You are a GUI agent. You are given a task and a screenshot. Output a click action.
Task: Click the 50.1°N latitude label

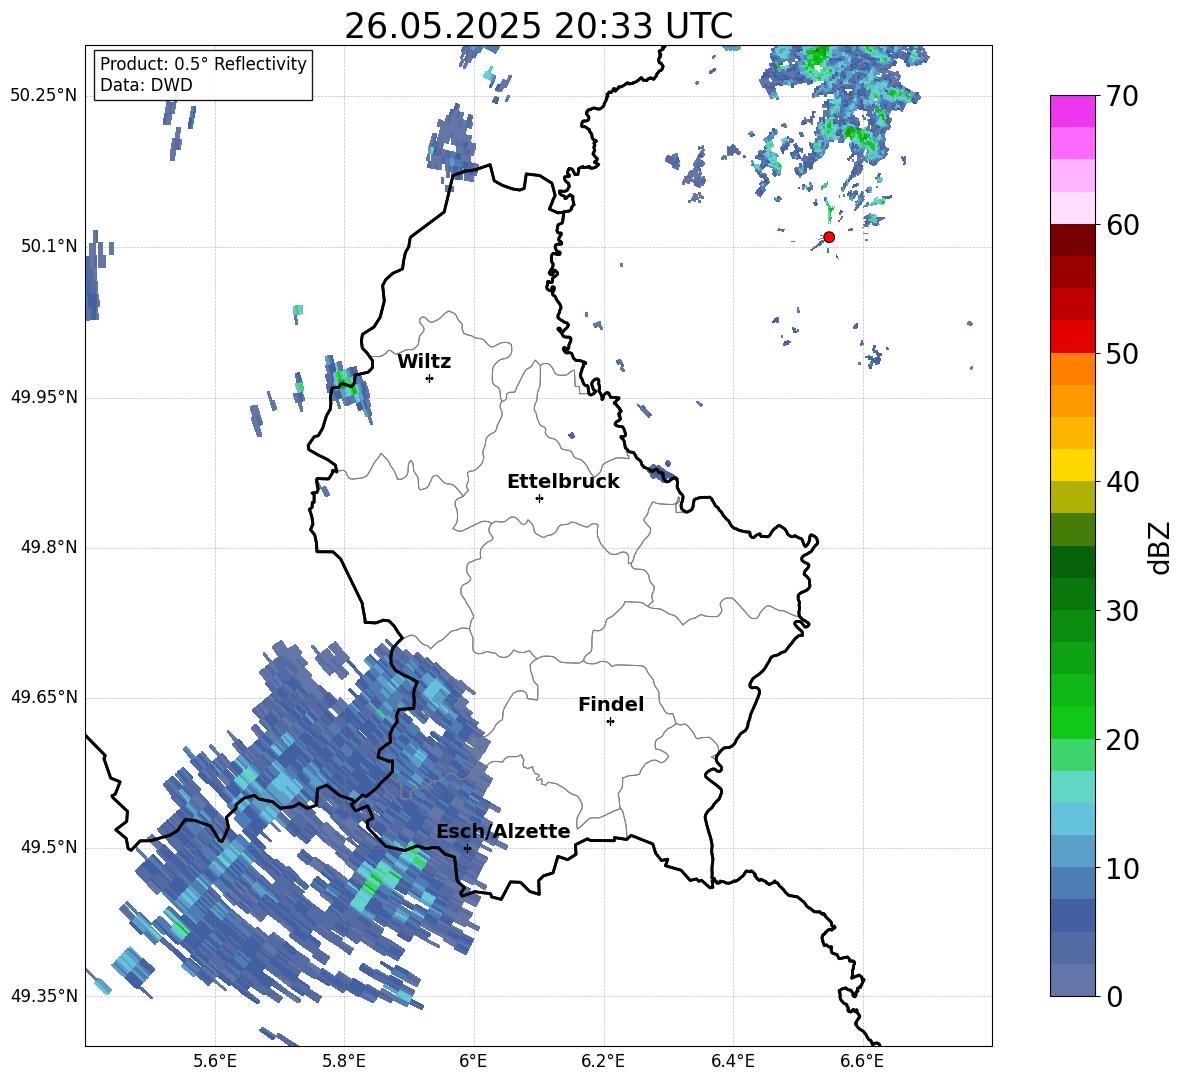(x=49, y=247)
